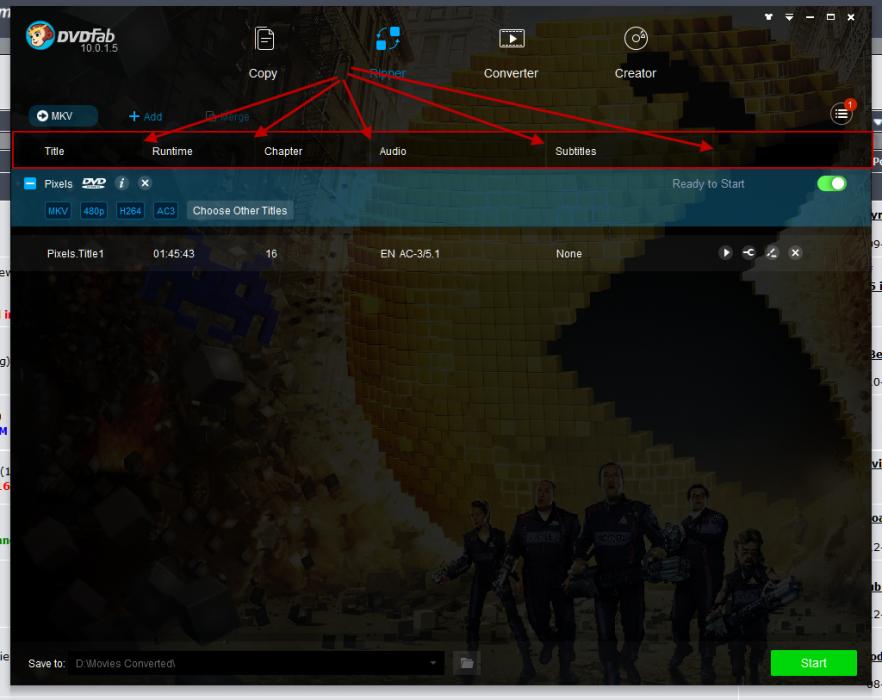Screen dimensions: 882x700
Task: Start the ripping process
Action: point(813,663)
